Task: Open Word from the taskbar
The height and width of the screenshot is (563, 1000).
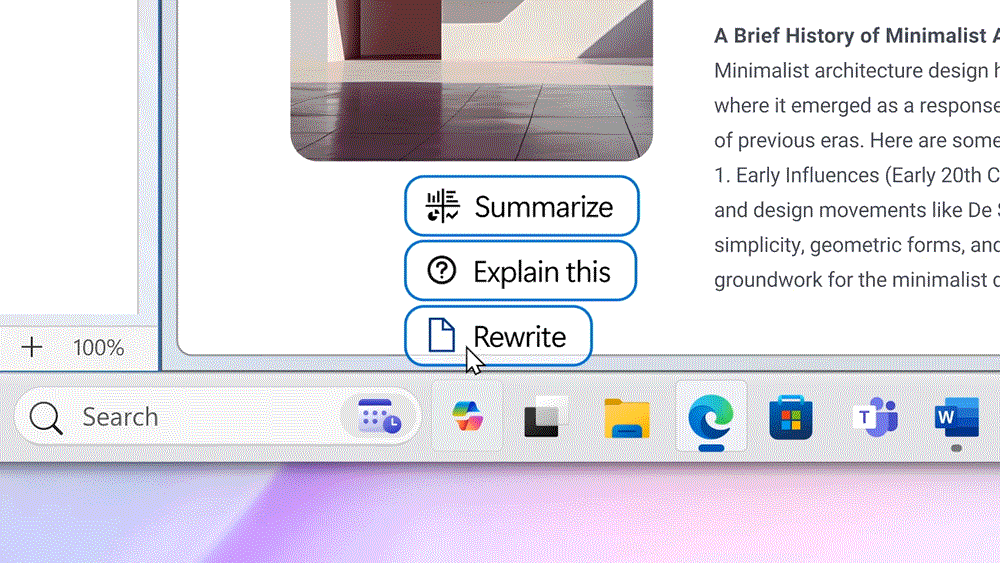Action: click(956, 417)
